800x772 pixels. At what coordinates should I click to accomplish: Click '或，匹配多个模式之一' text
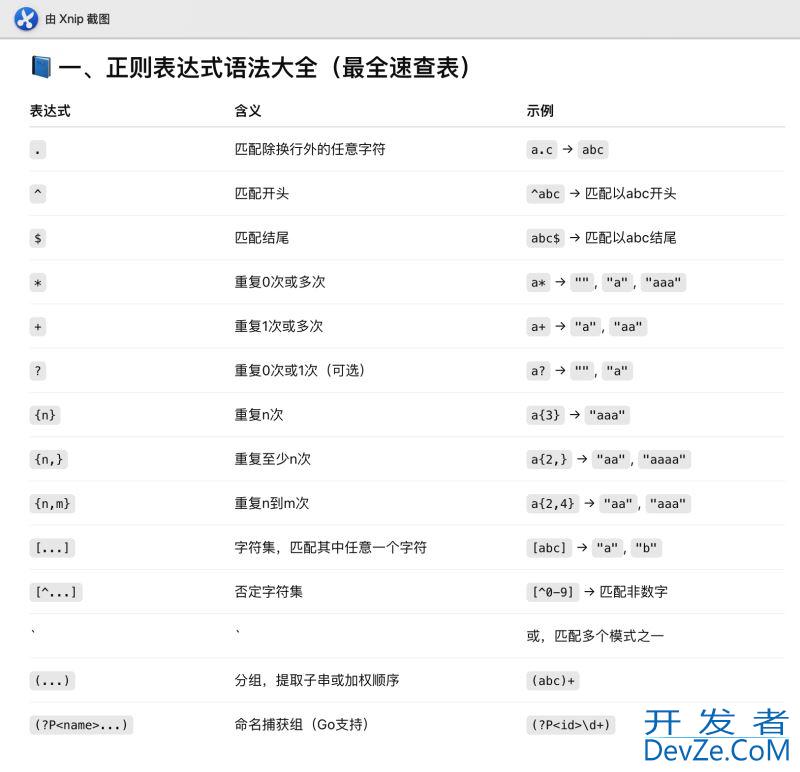pyautogui.click(x=595, y=636)
